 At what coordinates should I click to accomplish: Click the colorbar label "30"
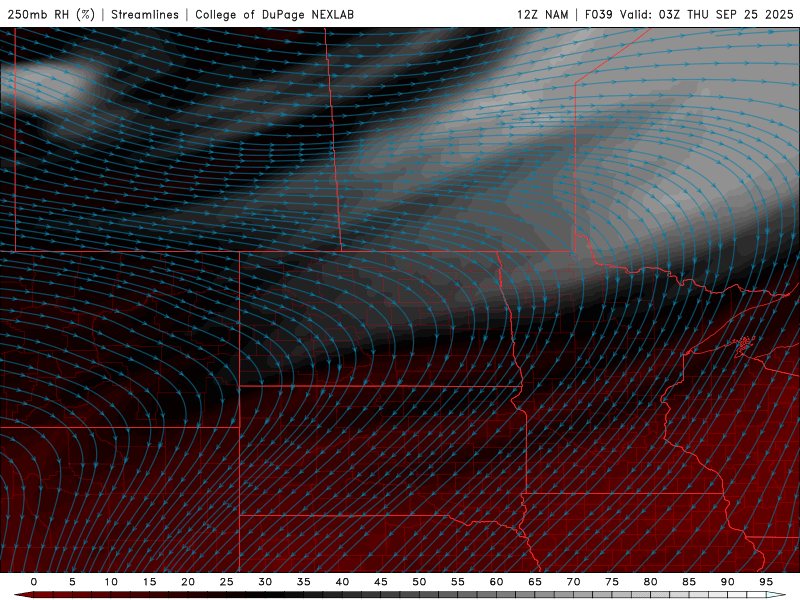coord(265,582)
